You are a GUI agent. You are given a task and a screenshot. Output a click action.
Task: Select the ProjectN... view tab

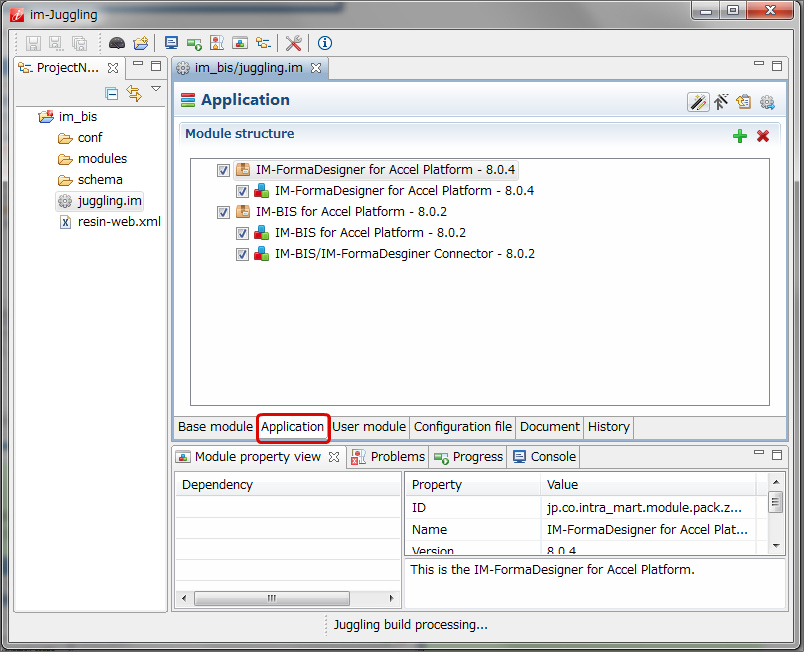(67, 68)
